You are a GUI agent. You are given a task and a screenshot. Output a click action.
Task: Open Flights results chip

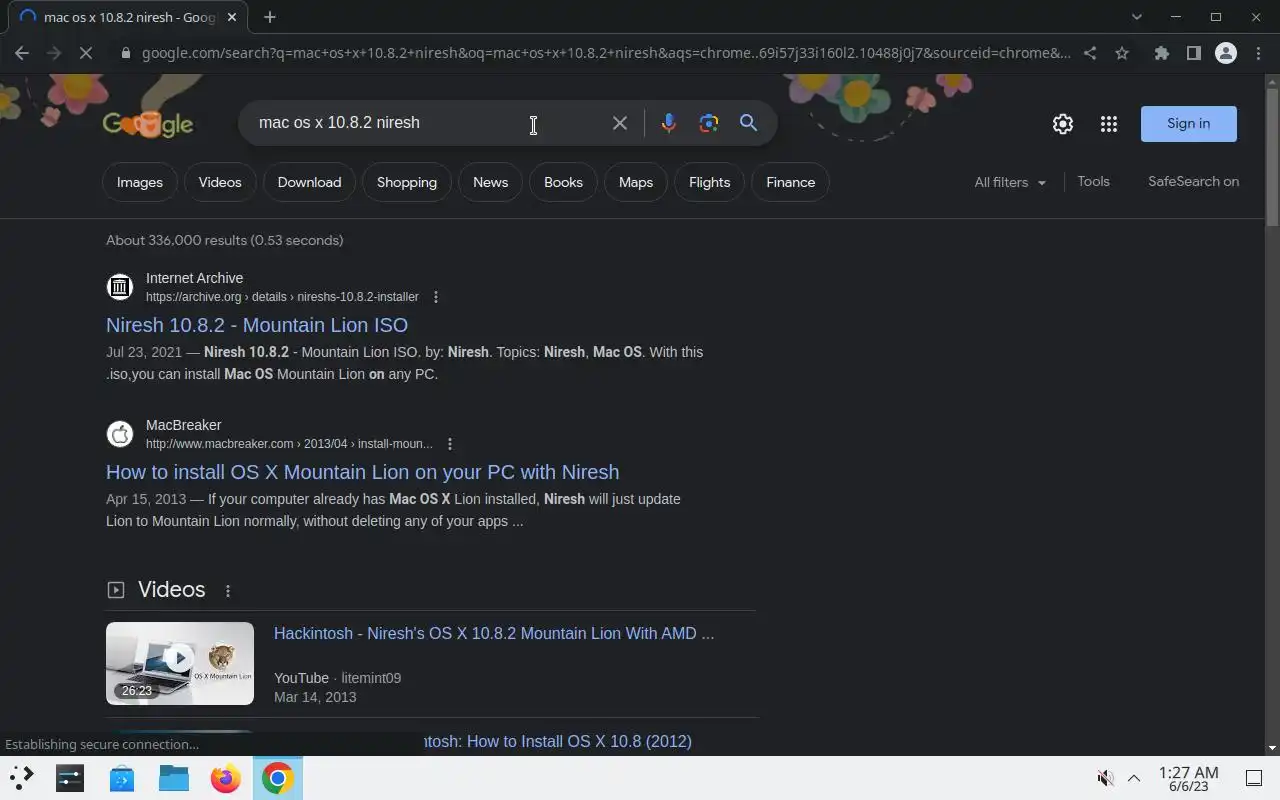point(709,182)
